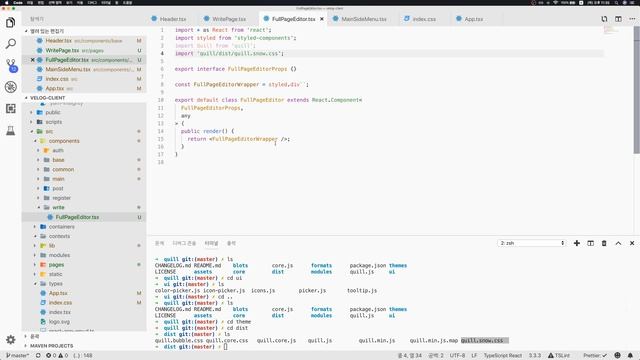Open FullPageEditor.tsx in the file tree
The image size is (640, 360).
pyautogui.click(x=77, y=217)
